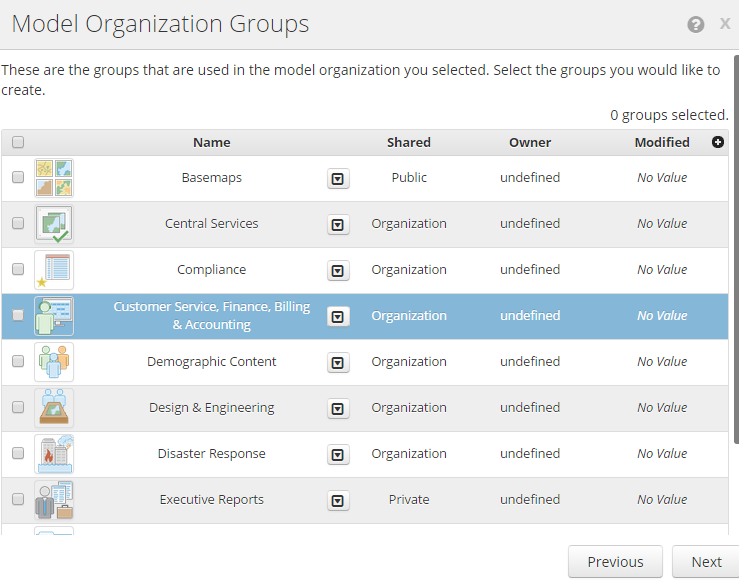The width and height of the screenshot is (739, 581).
Task: Click the Basemaps group thumbnail icon
Action: [x=54, y=178]
